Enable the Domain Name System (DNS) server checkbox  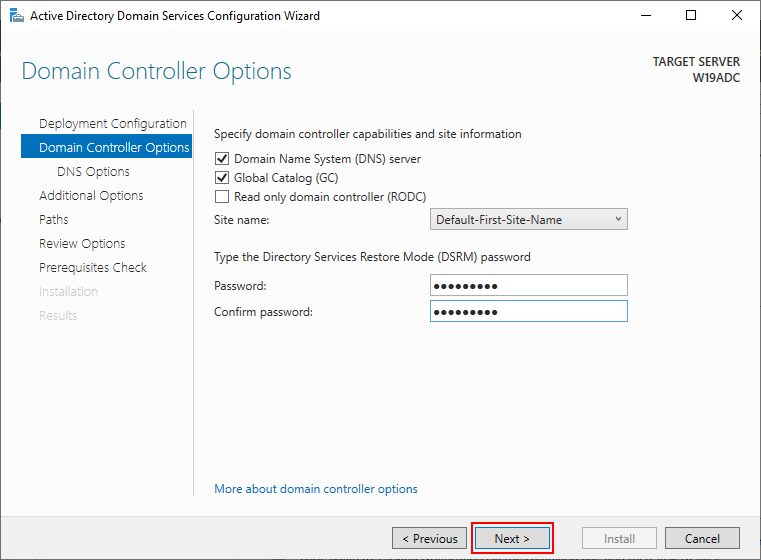coord(222,159)
